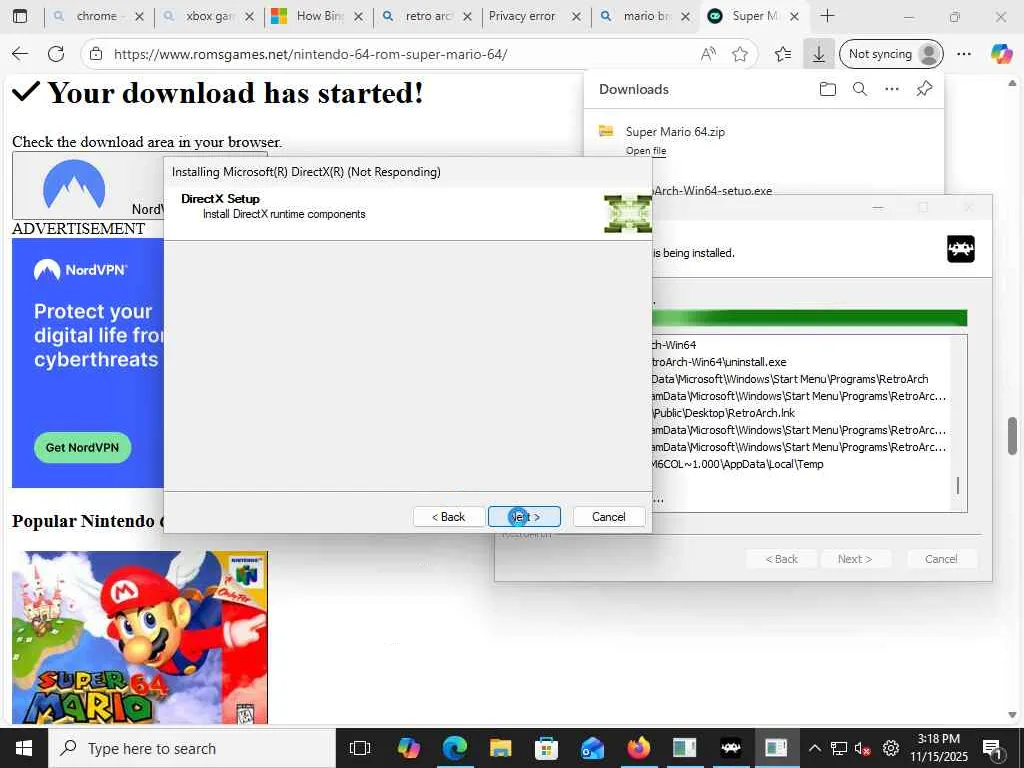Click the Not syncing profile button
The width and height of the screenshot is (1024, 768).
pyautogui.click(x=891, y=54)
